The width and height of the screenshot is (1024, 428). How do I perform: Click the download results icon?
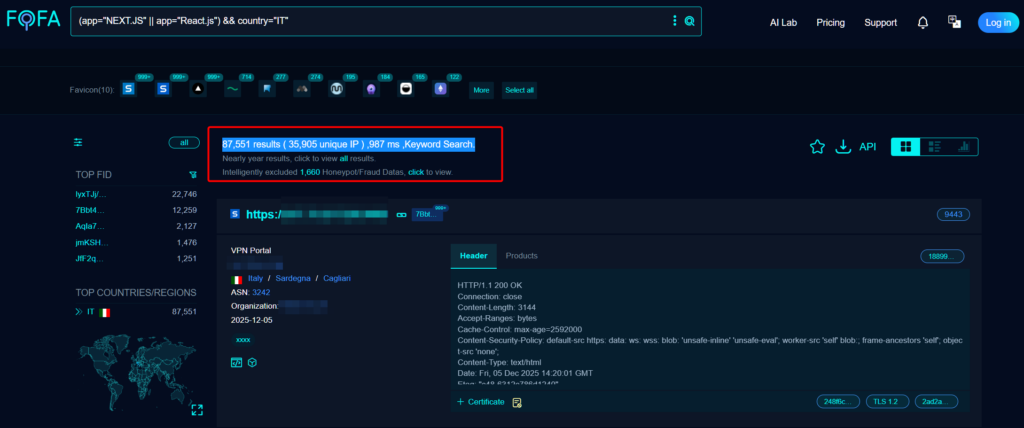point(843,147)
